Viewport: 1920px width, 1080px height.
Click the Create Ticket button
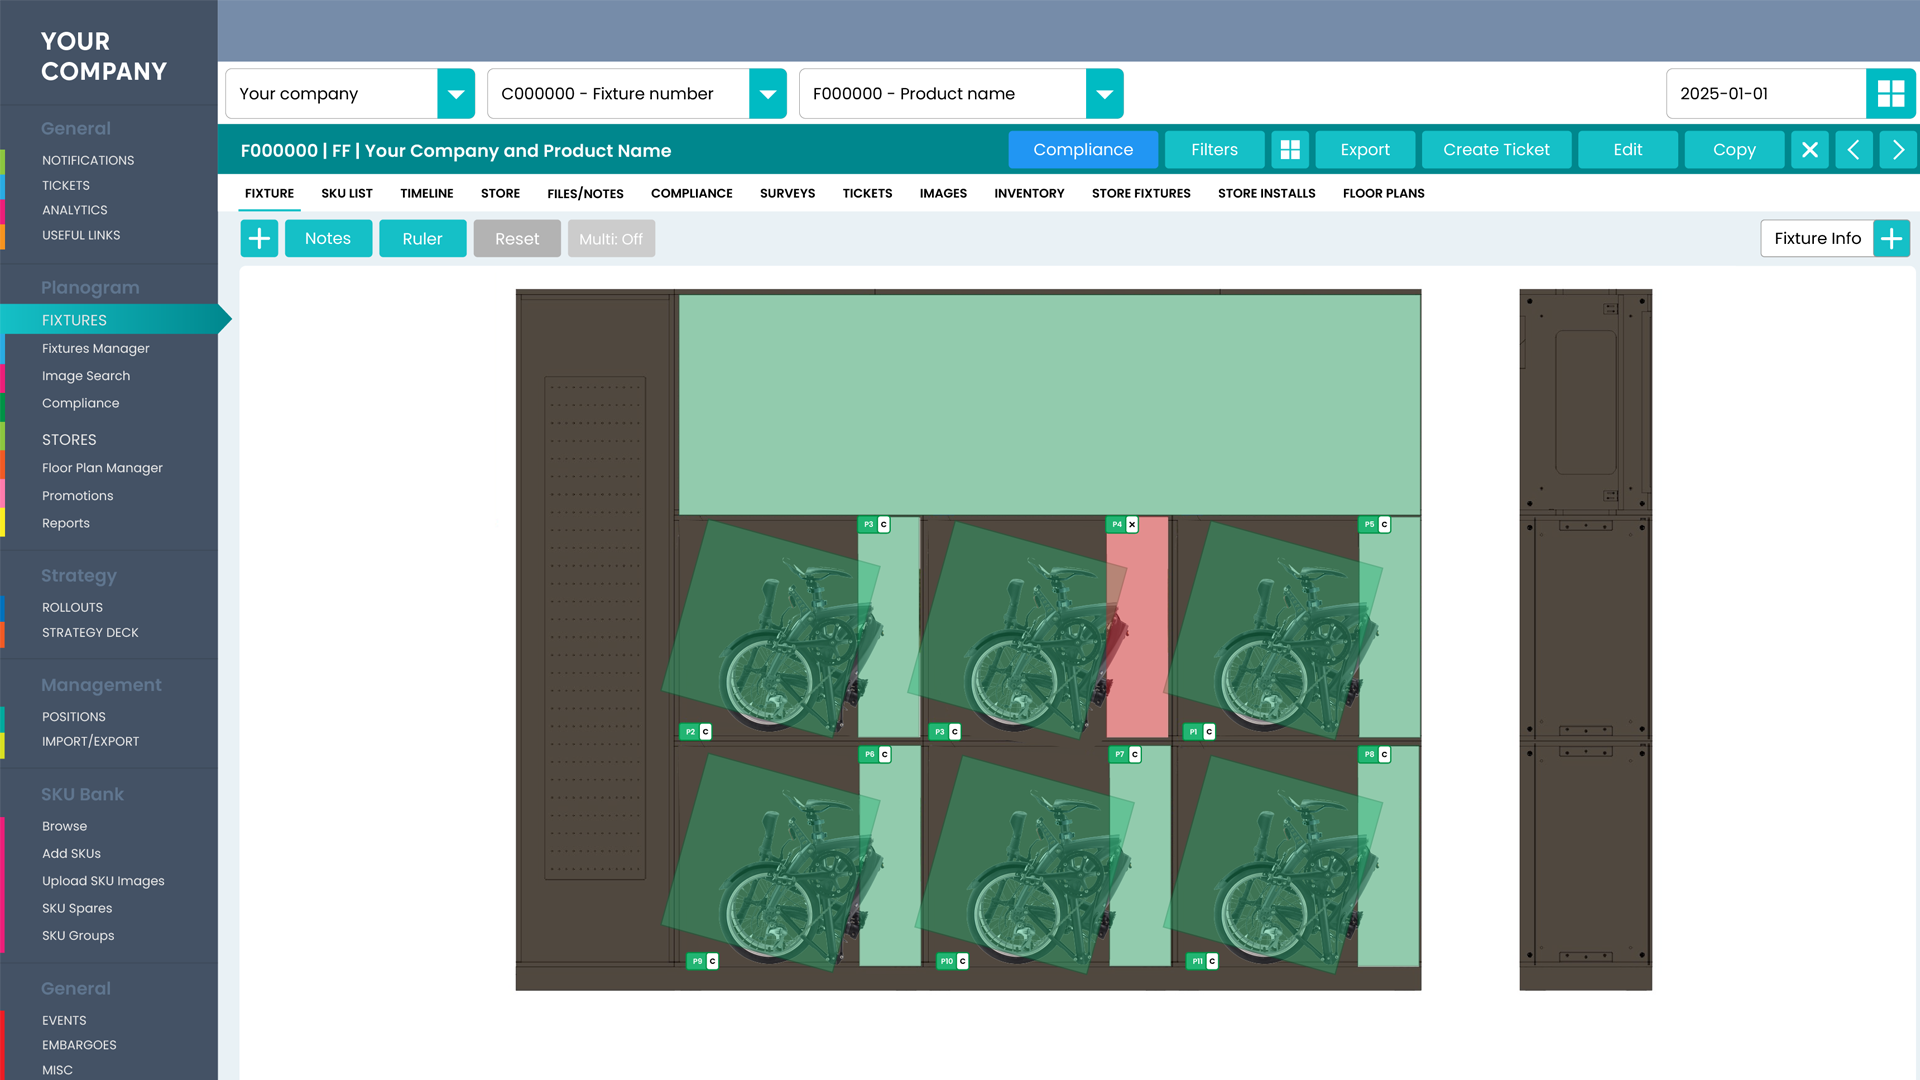(x=1496, y=150)
